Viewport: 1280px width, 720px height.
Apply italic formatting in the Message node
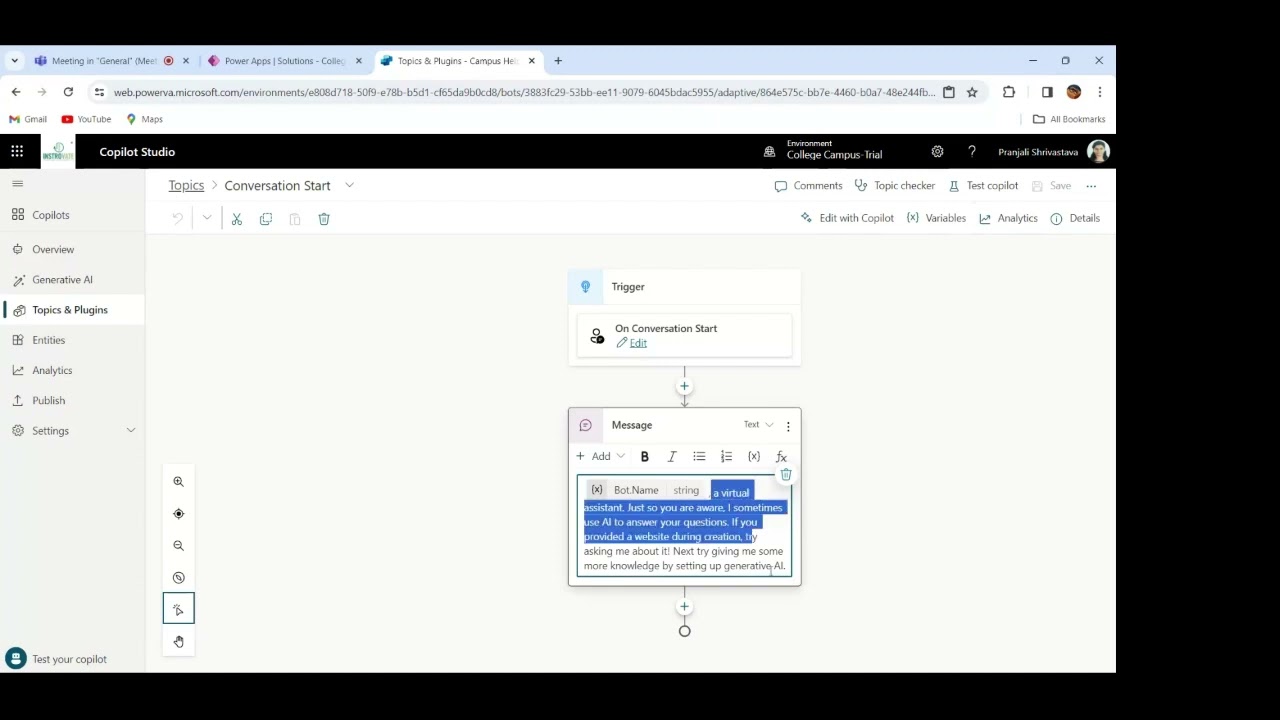672,457
